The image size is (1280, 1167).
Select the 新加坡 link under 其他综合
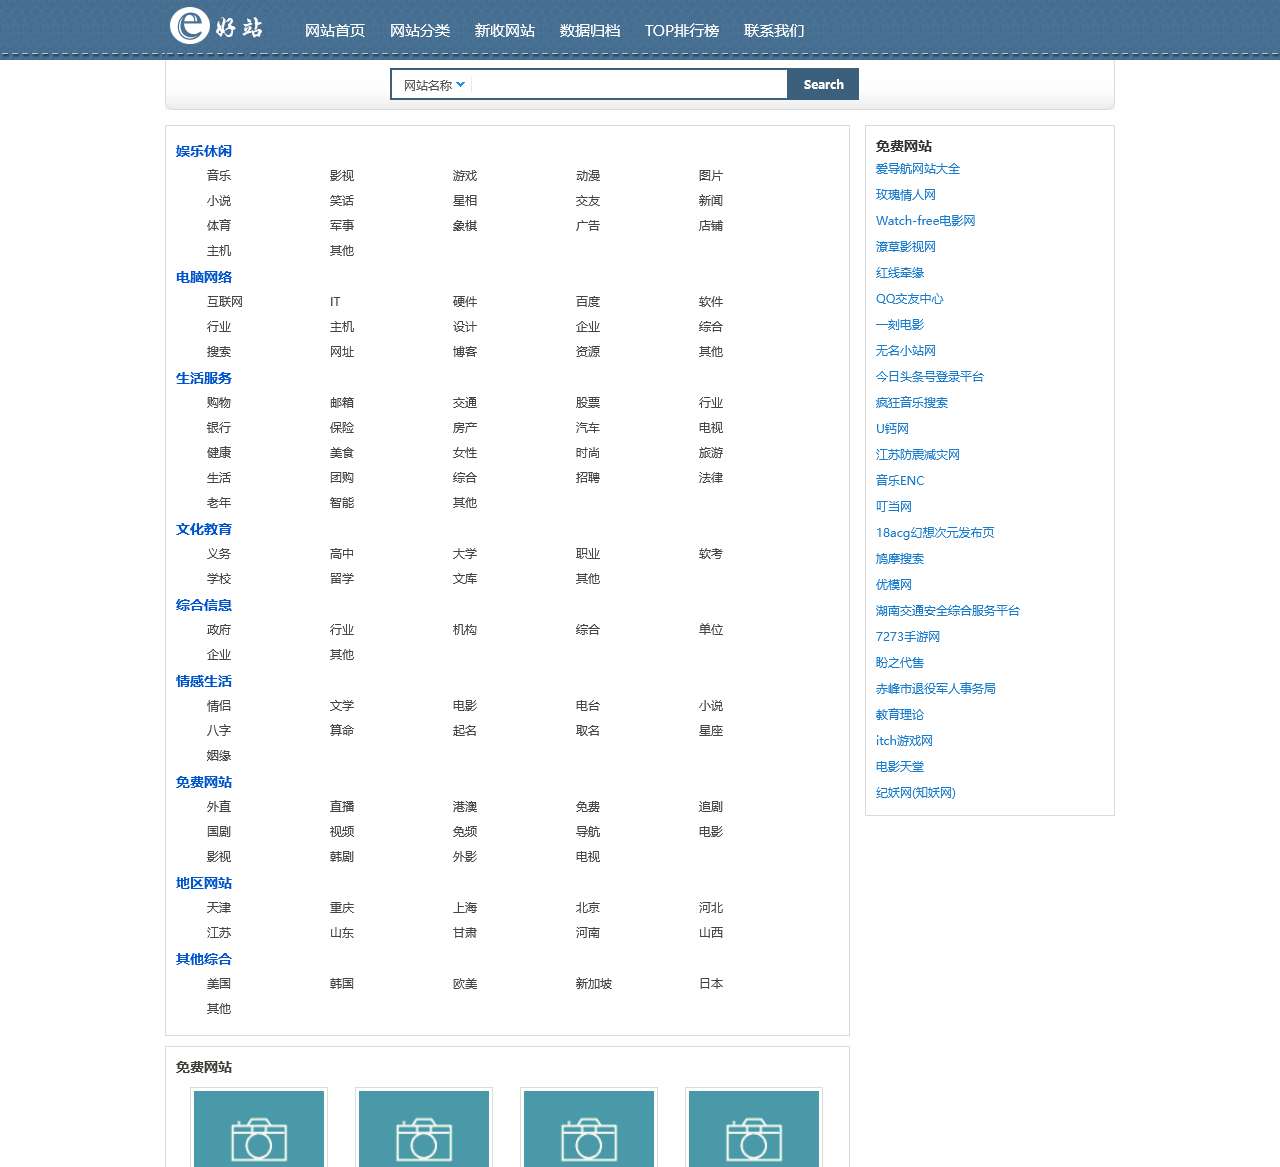(594, 984)
